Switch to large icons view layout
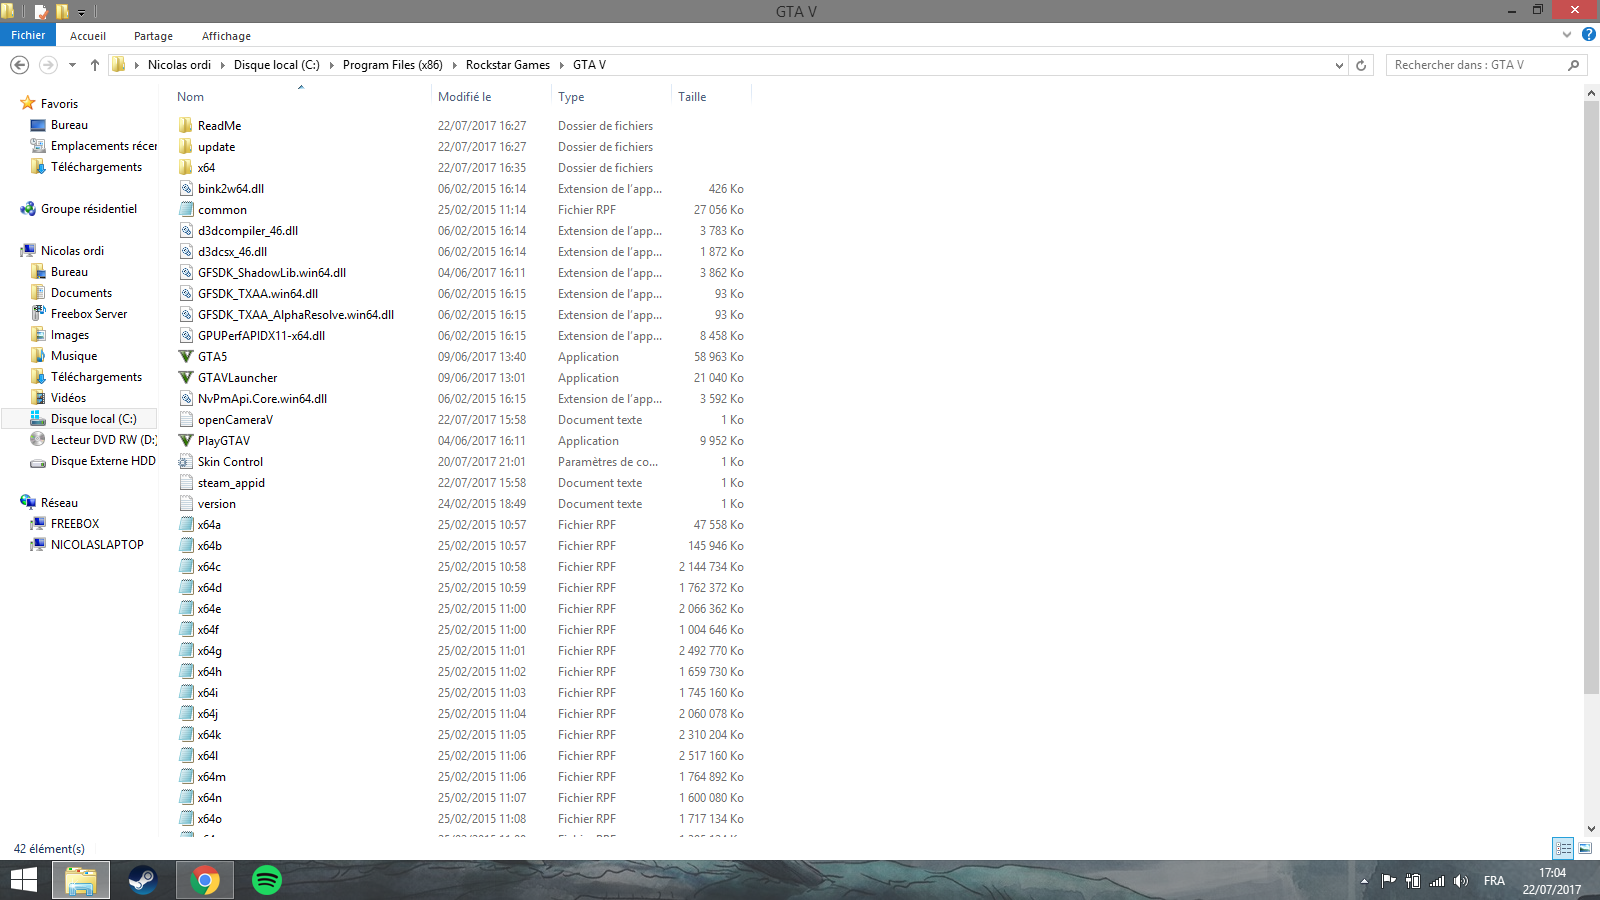 click(1585, 848)
